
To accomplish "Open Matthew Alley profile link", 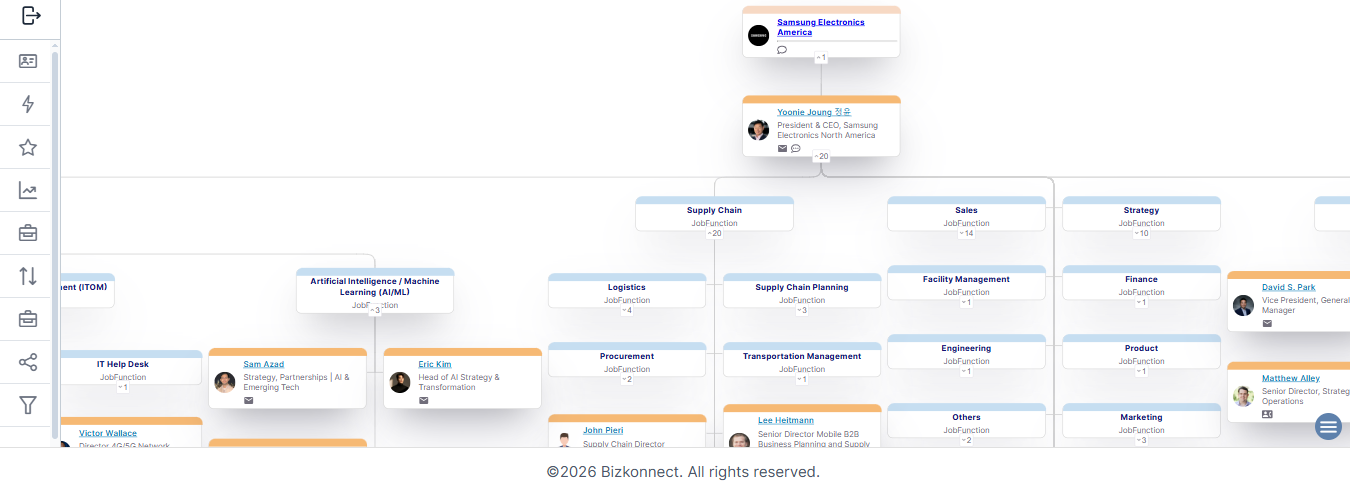I will pyautogui.click(x=1291, y=378).
